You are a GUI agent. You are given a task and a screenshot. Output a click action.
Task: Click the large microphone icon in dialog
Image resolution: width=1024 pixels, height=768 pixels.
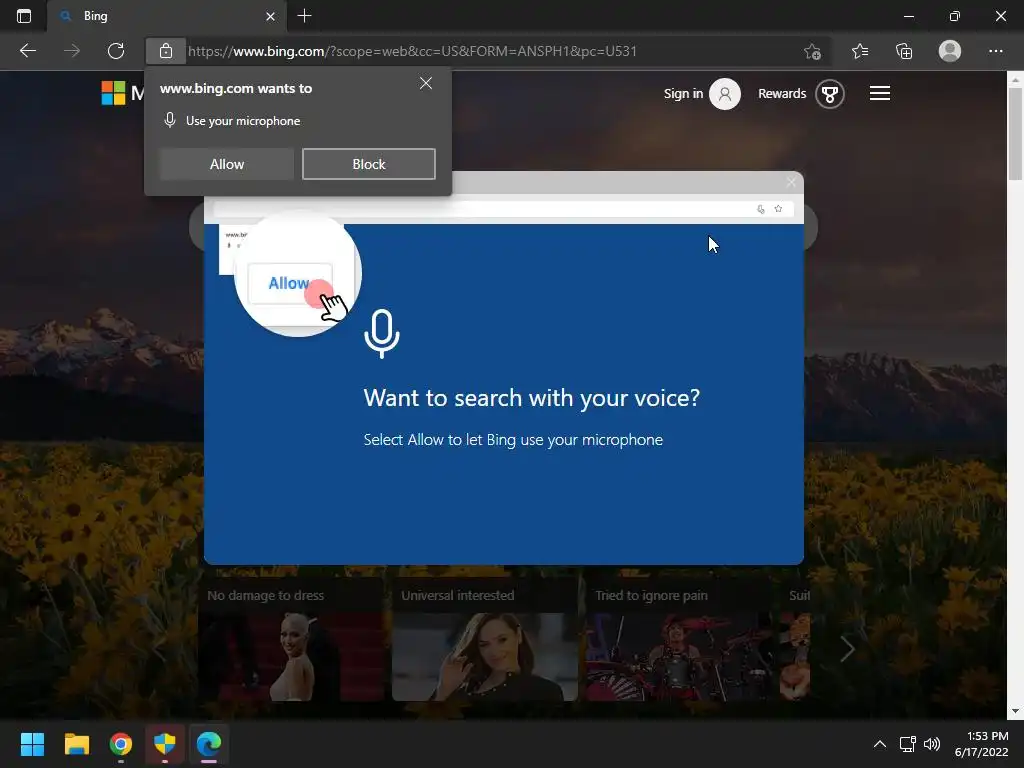[x=382, y=334]
